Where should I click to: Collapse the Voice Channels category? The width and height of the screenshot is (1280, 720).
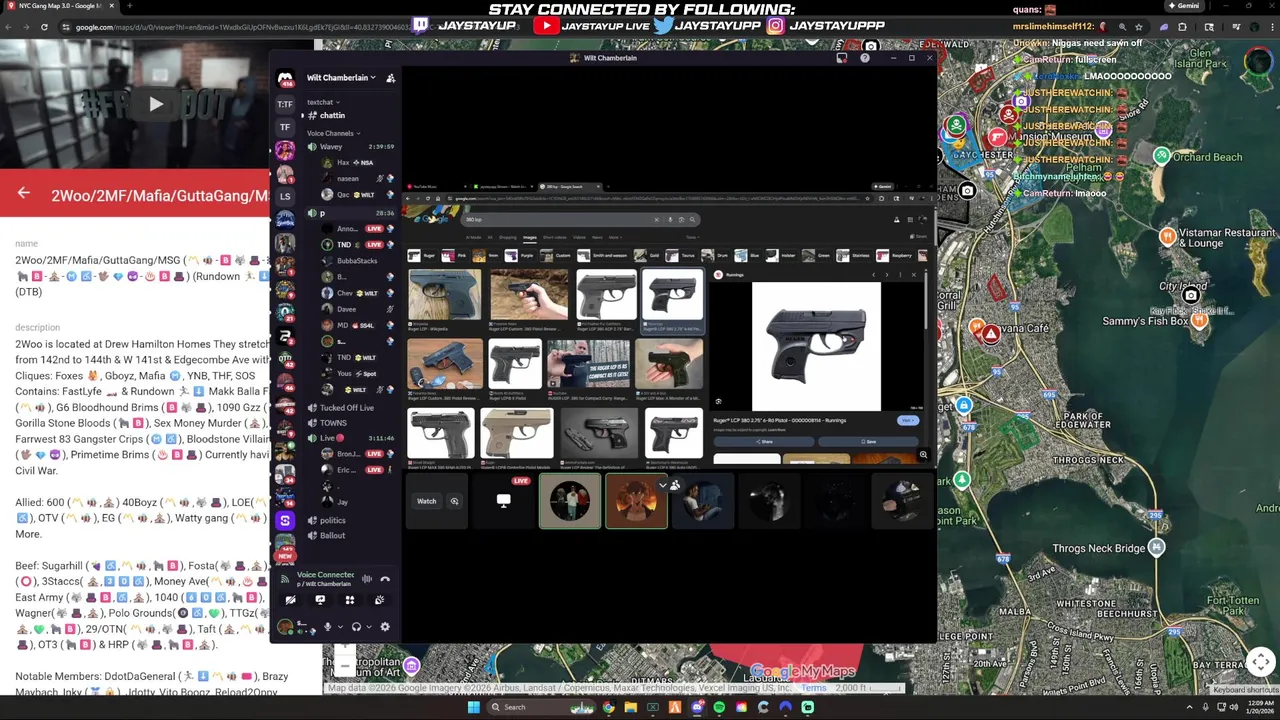click(333, 133)
